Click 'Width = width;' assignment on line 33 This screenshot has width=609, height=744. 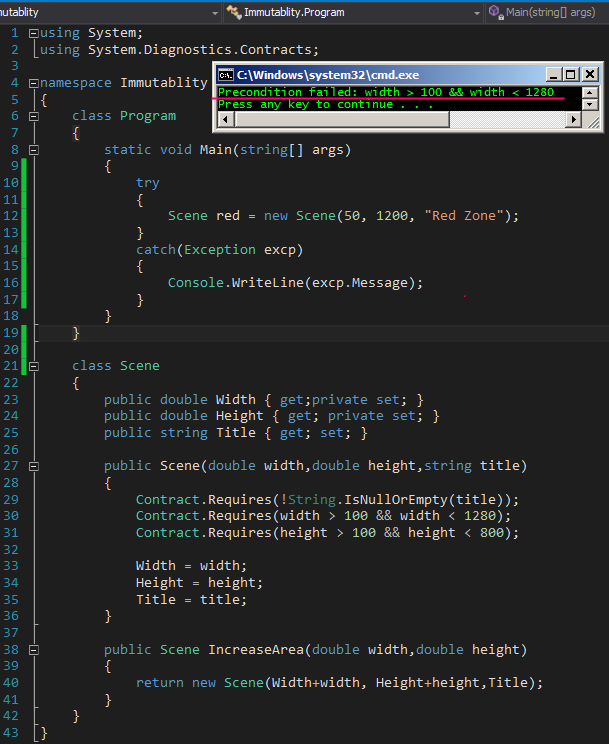coord(191,566)
